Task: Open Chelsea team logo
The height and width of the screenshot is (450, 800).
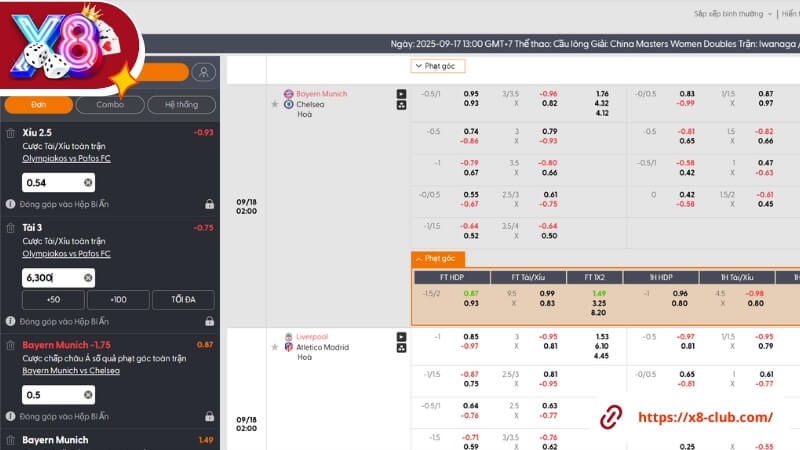Action: click(289, 104)
